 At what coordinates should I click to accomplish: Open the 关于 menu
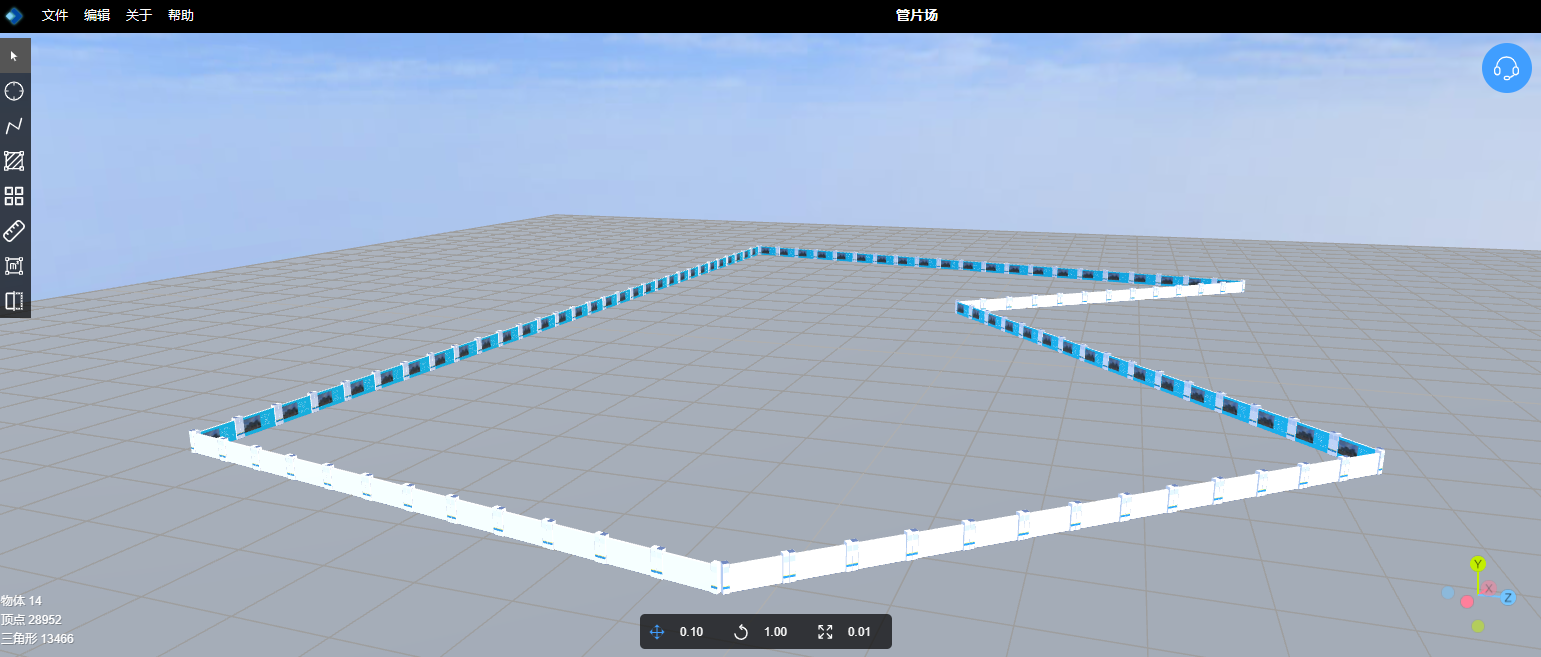139,15
